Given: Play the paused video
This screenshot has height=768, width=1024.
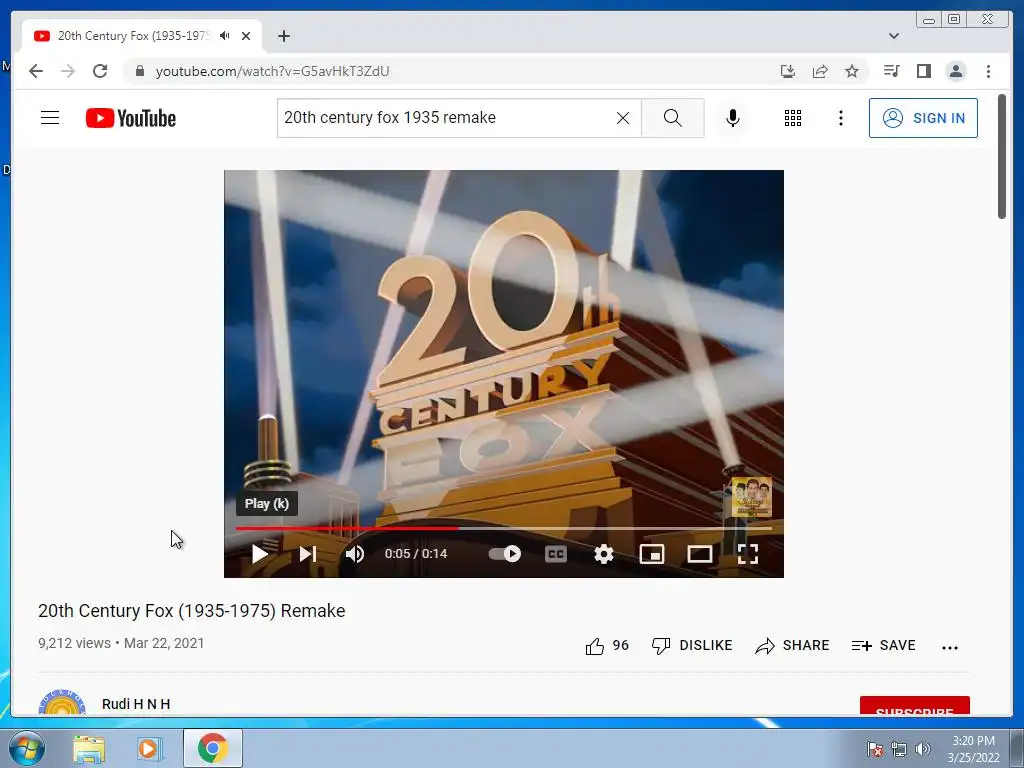Looking at the screenshot, I should pyautogui.click(x=260, y=554).
